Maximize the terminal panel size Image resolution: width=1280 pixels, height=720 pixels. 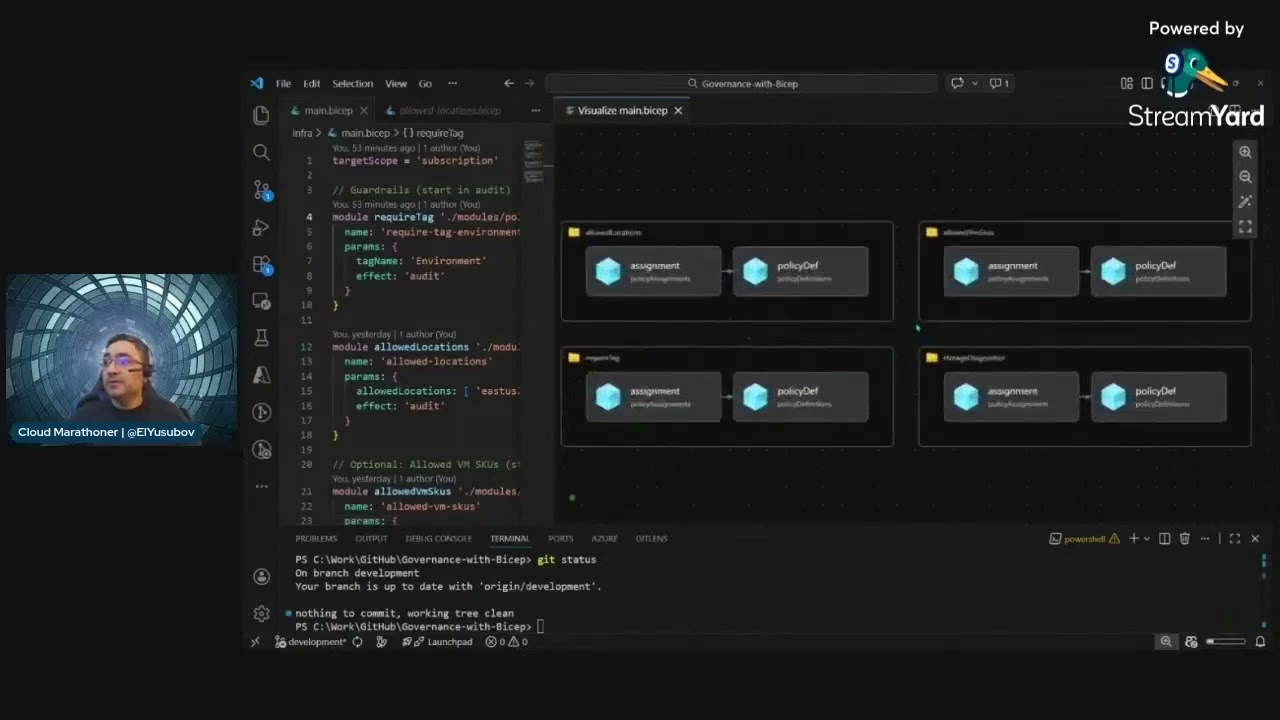click(1235, 538)
